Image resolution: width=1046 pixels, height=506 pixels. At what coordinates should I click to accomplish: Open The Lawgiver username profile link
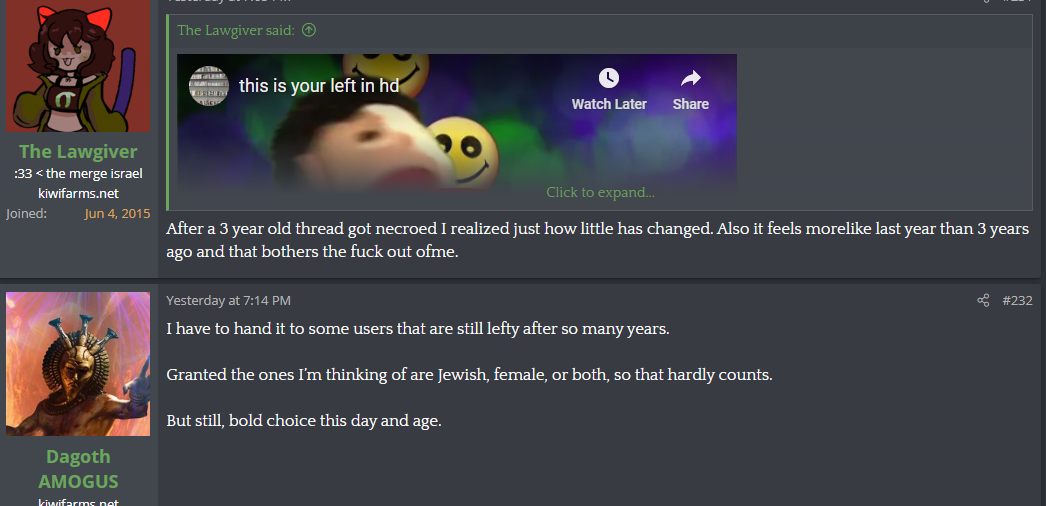coord(78,152)
